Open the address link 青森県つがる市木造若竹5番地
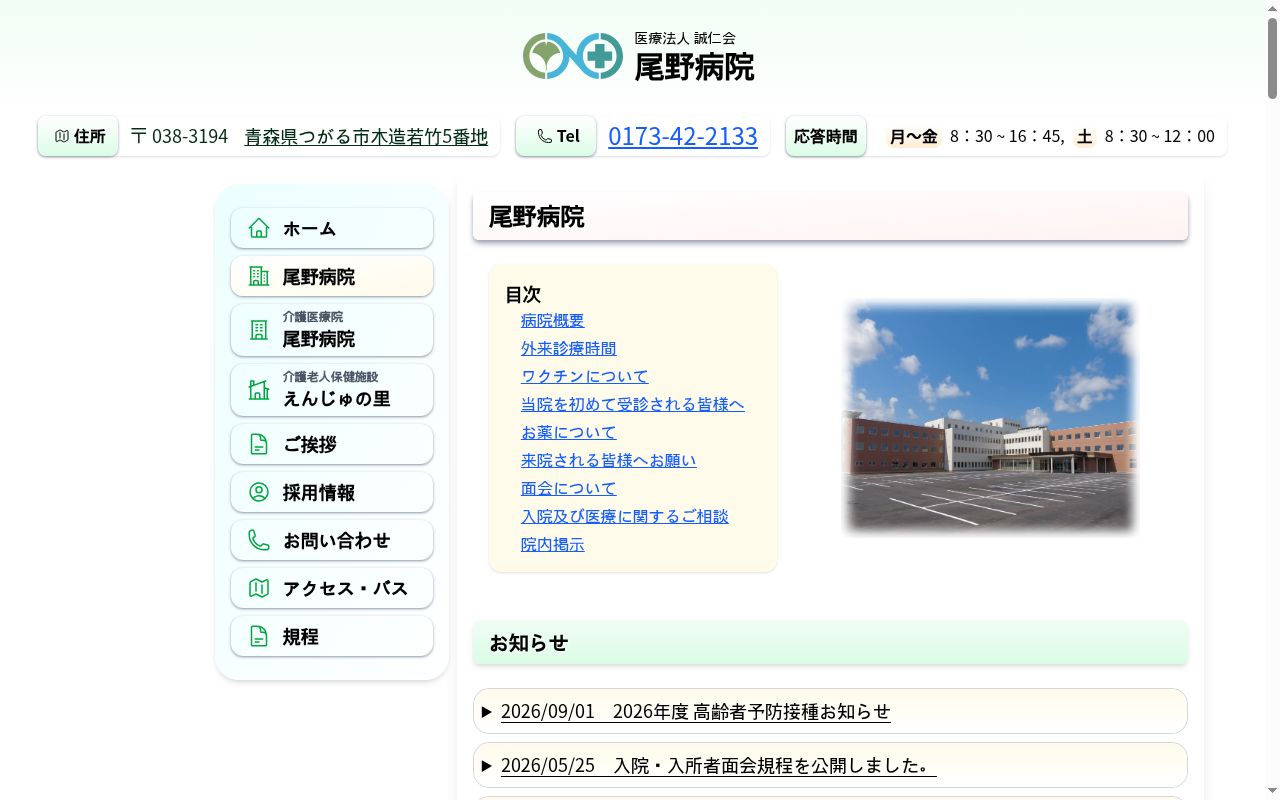The image size is (1280, 800). (x=366, y=136)
